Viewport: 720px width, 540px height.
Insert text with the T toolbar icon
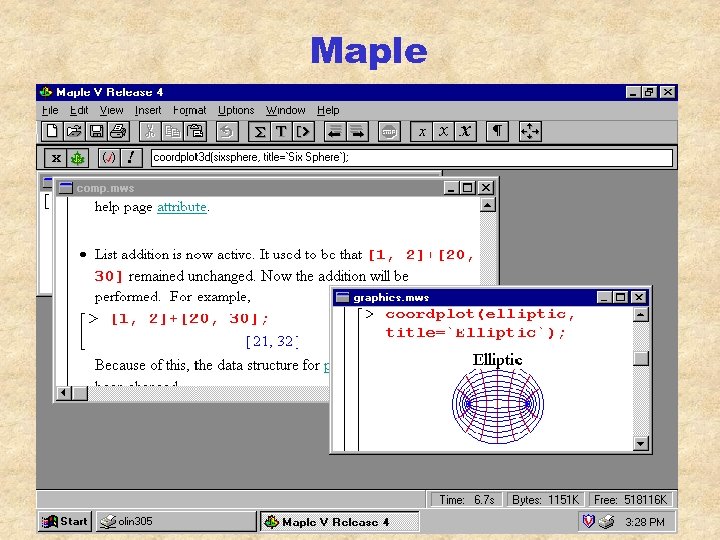coord(281,131)
